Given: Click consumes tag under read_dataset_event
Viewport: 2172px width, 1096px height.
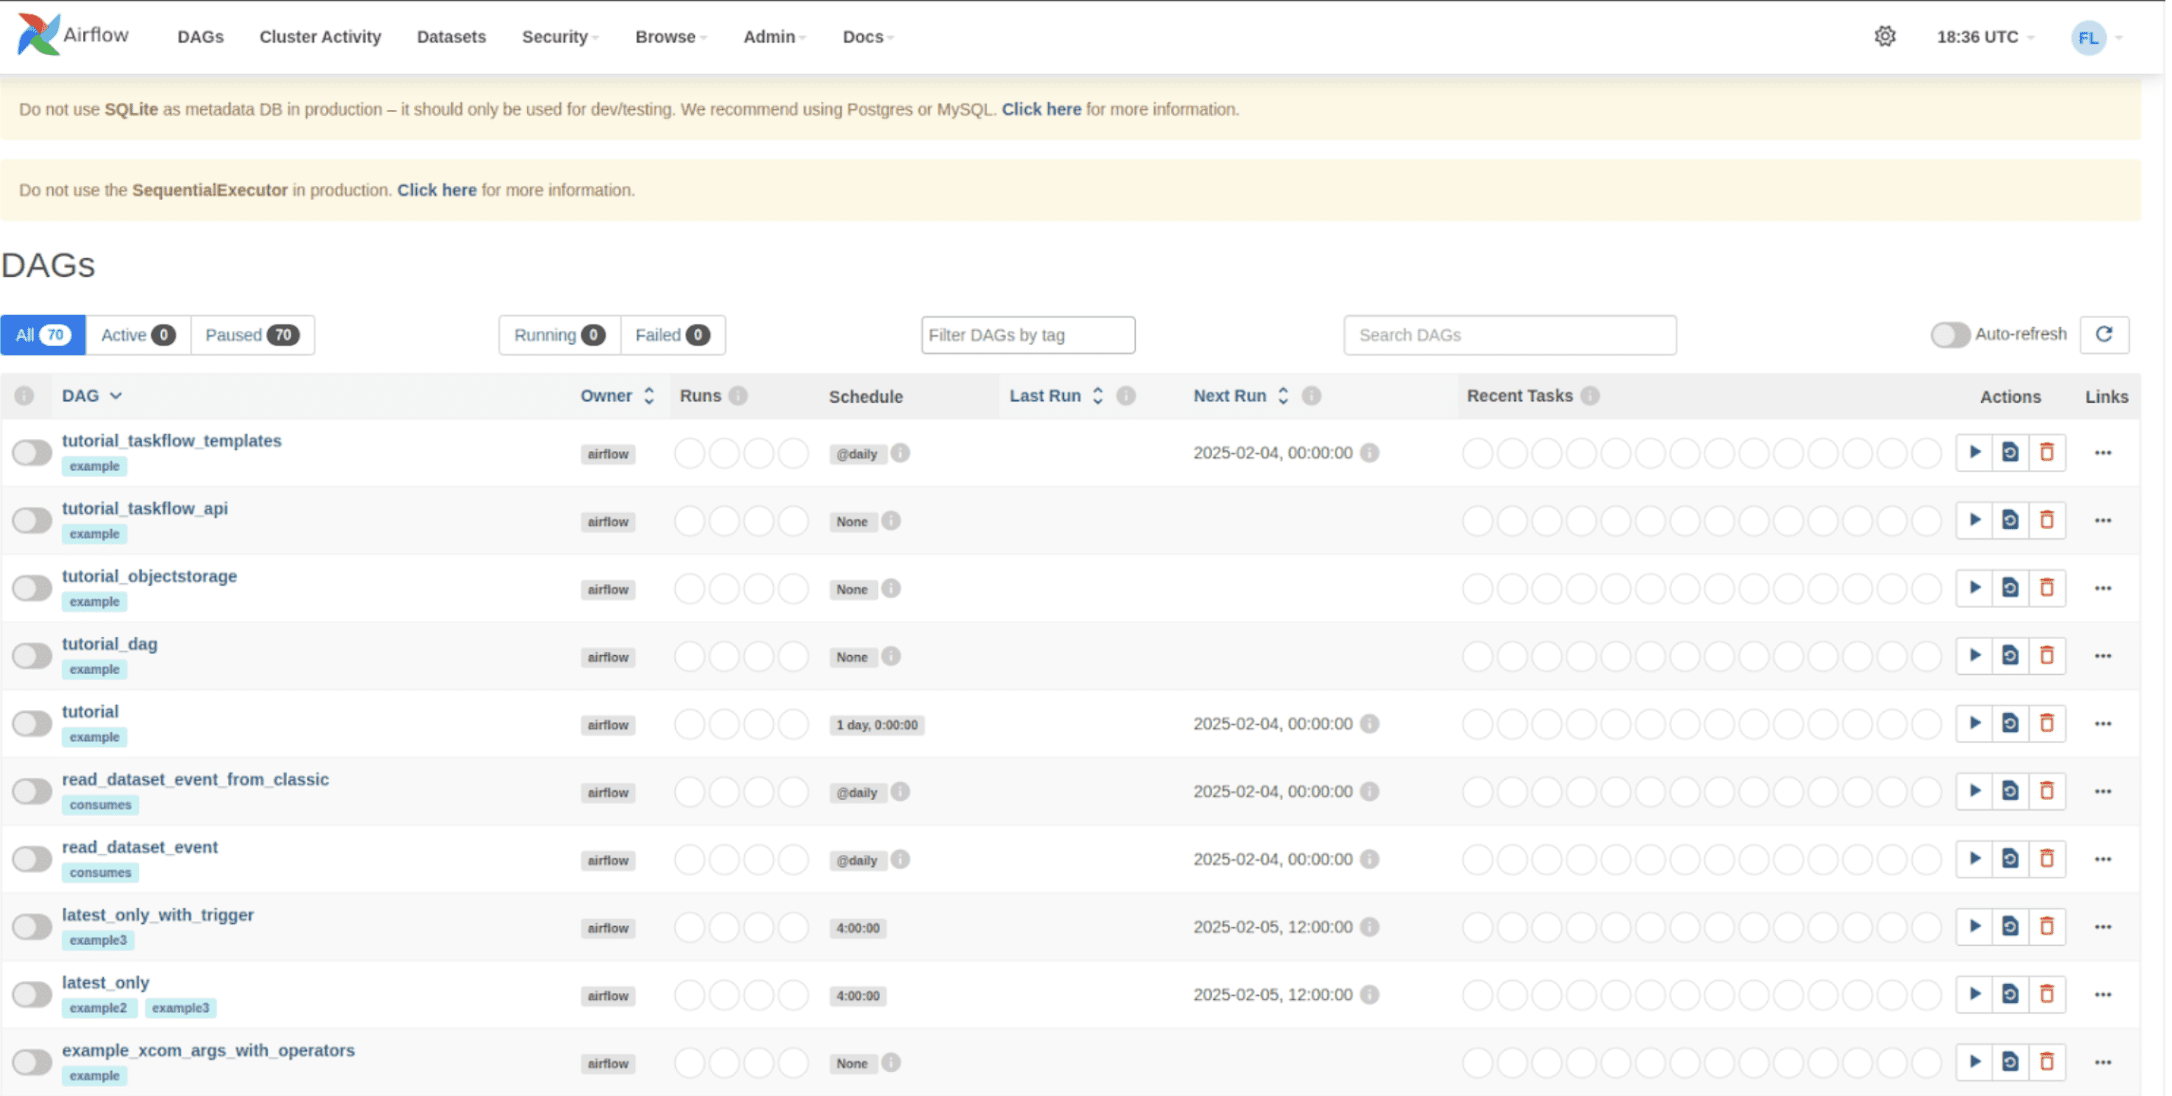Looking at the screenshot, I should pos(100,873).
